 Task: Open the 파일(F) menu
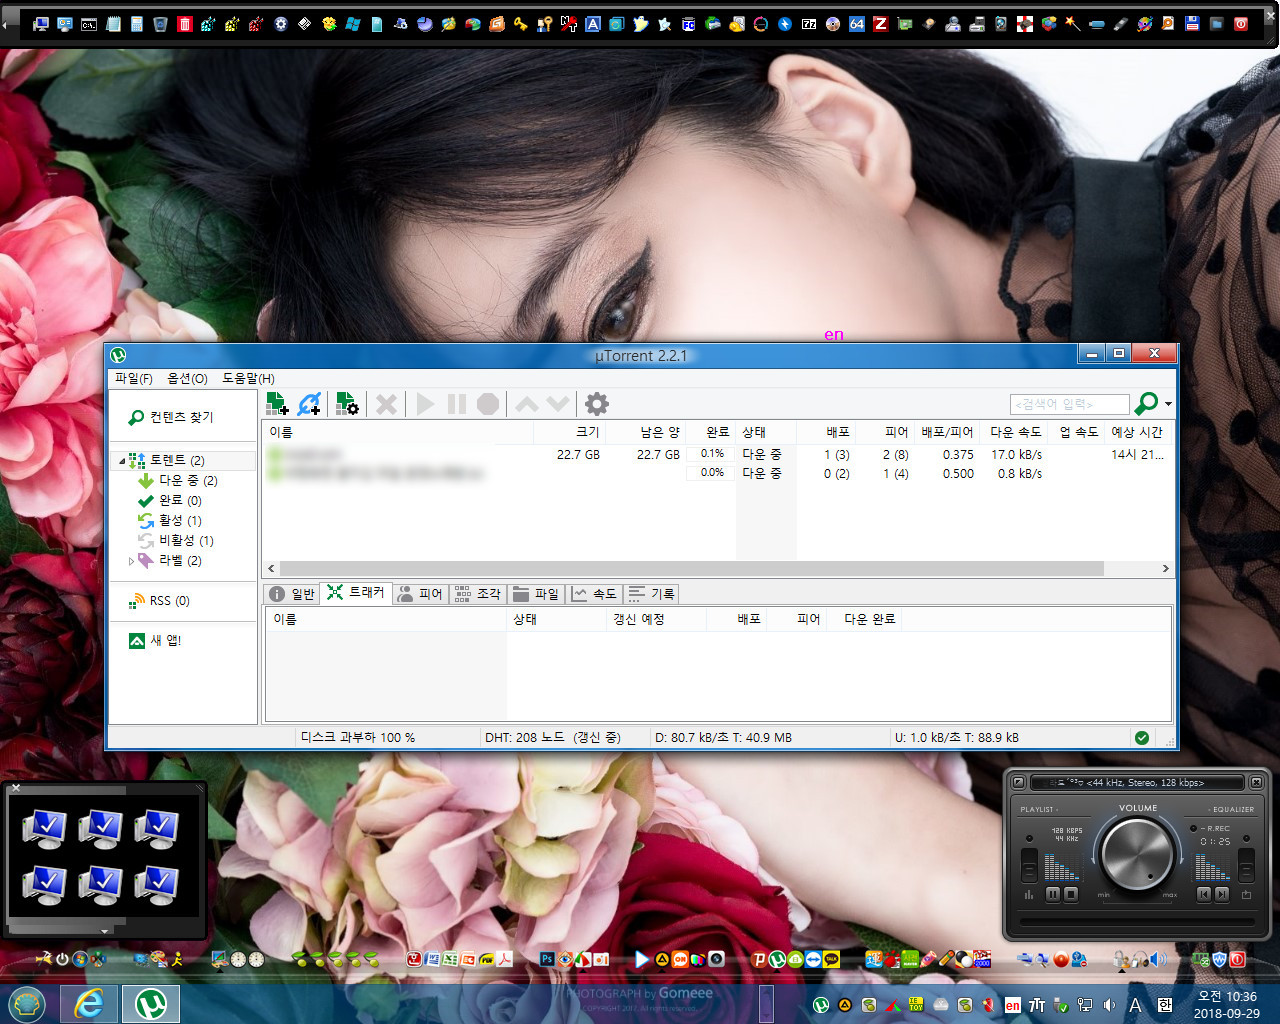(133, 378)
